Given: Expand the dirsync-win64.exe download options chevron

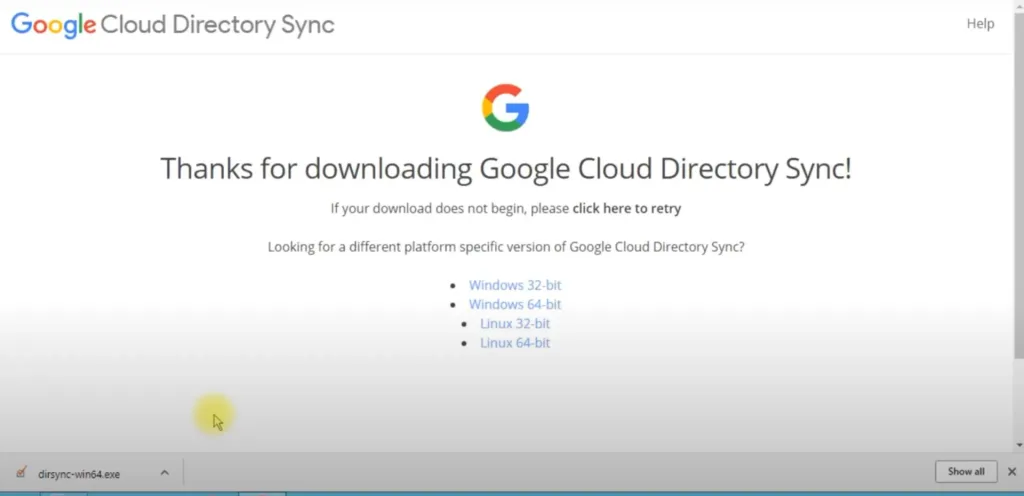Looking at the screenshot, I should (x=164, y=473).
